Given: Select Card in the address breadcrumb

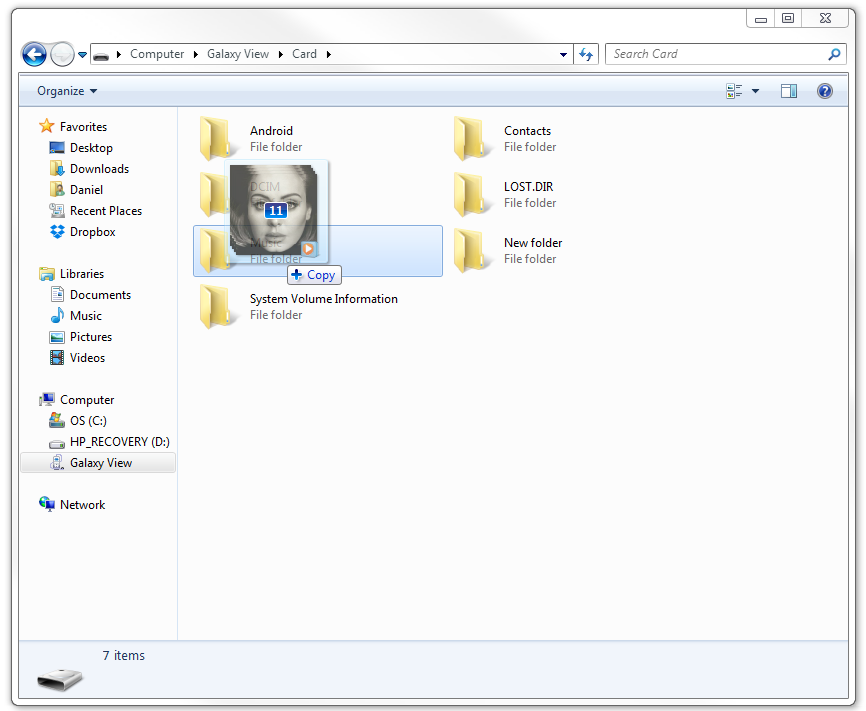Looking at the screenshot, I should (x=304, y=54).
